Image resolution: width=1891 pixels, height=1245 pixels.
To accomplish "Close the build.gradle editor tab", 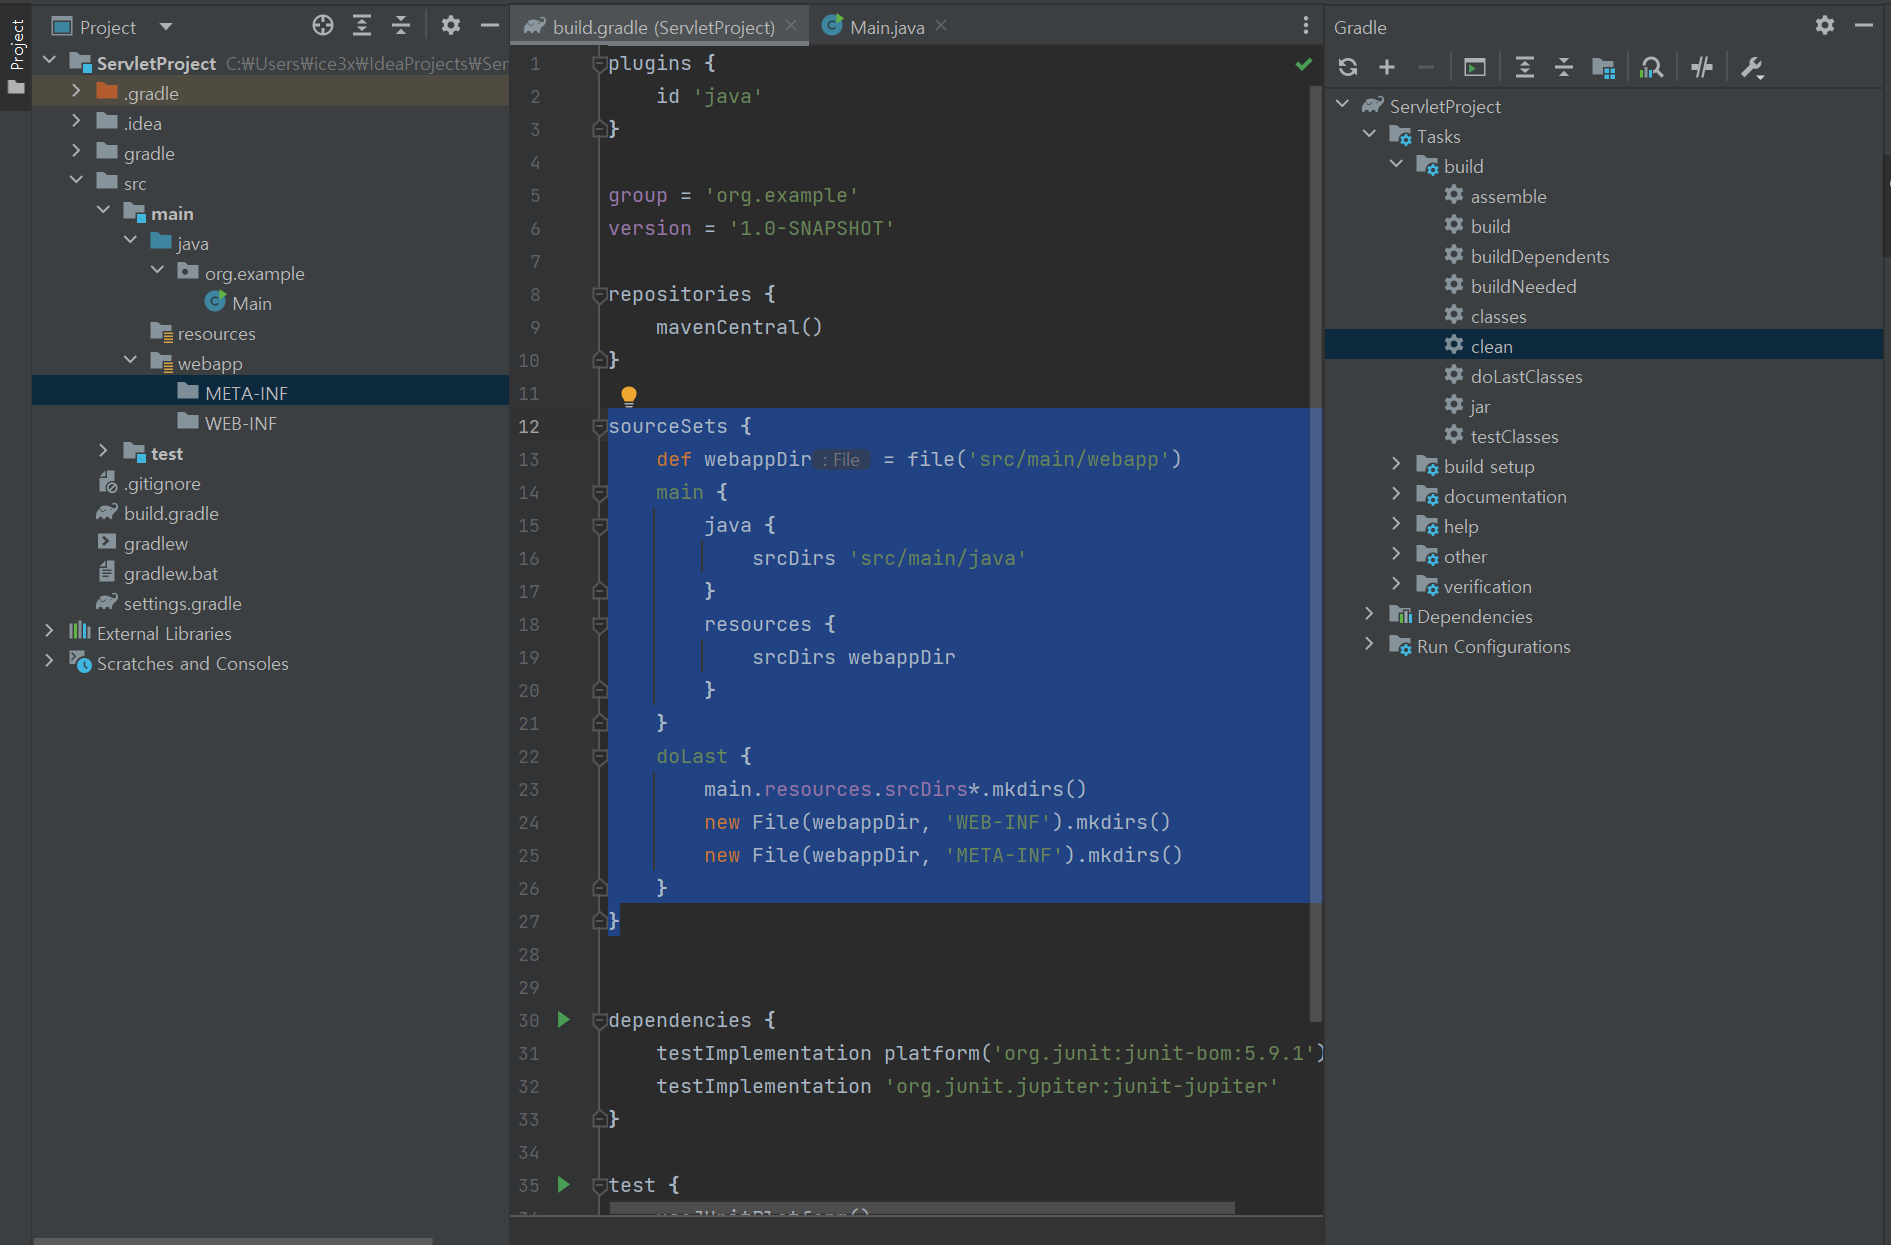I will (791, 26).
